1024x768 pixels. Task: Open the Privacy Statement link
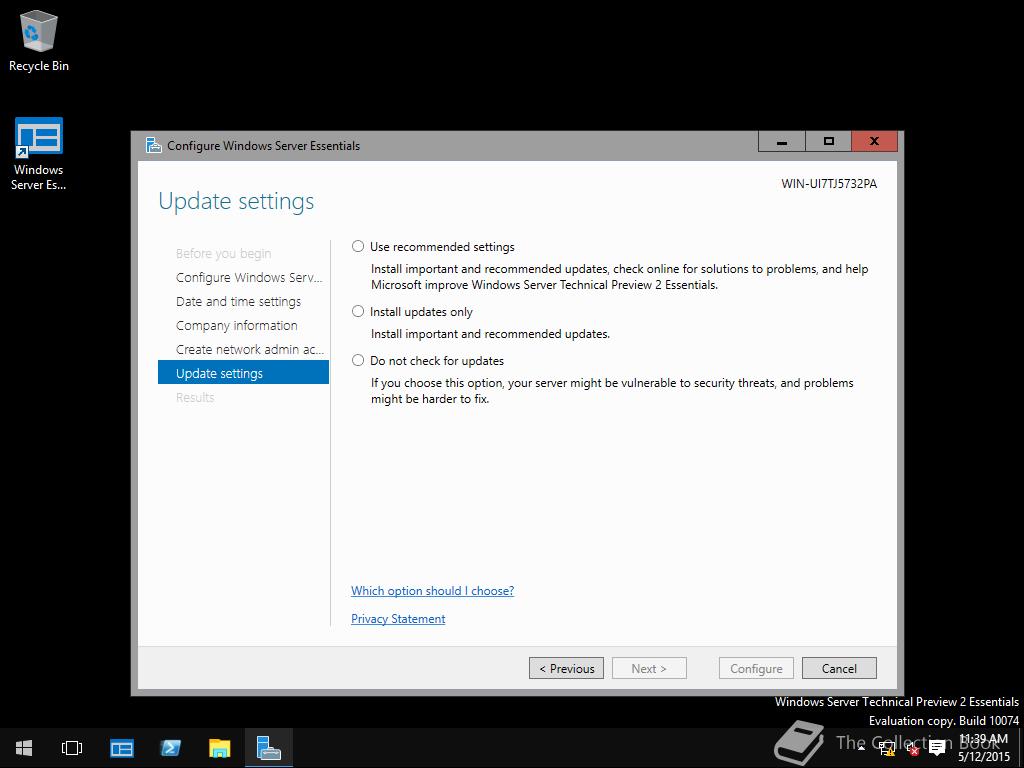tap(398, 618)
